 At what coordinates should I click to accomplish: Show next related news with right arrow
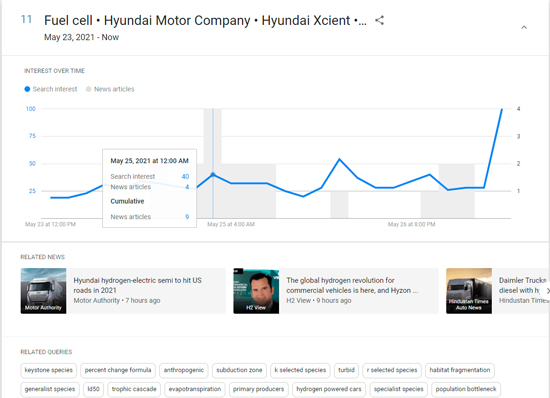546,291
